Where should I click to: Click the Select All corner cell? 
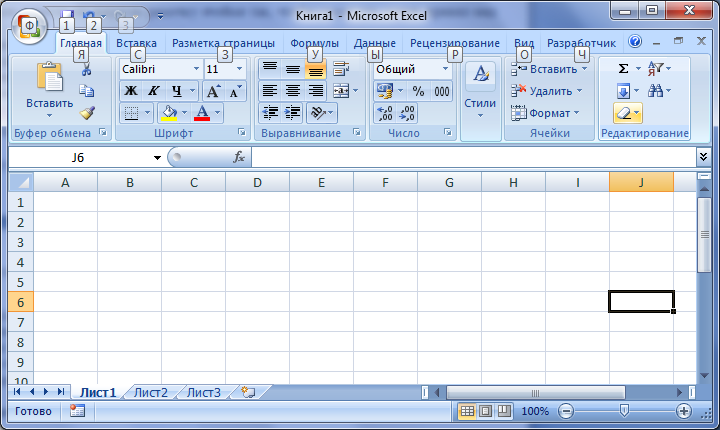pos(21,182)
